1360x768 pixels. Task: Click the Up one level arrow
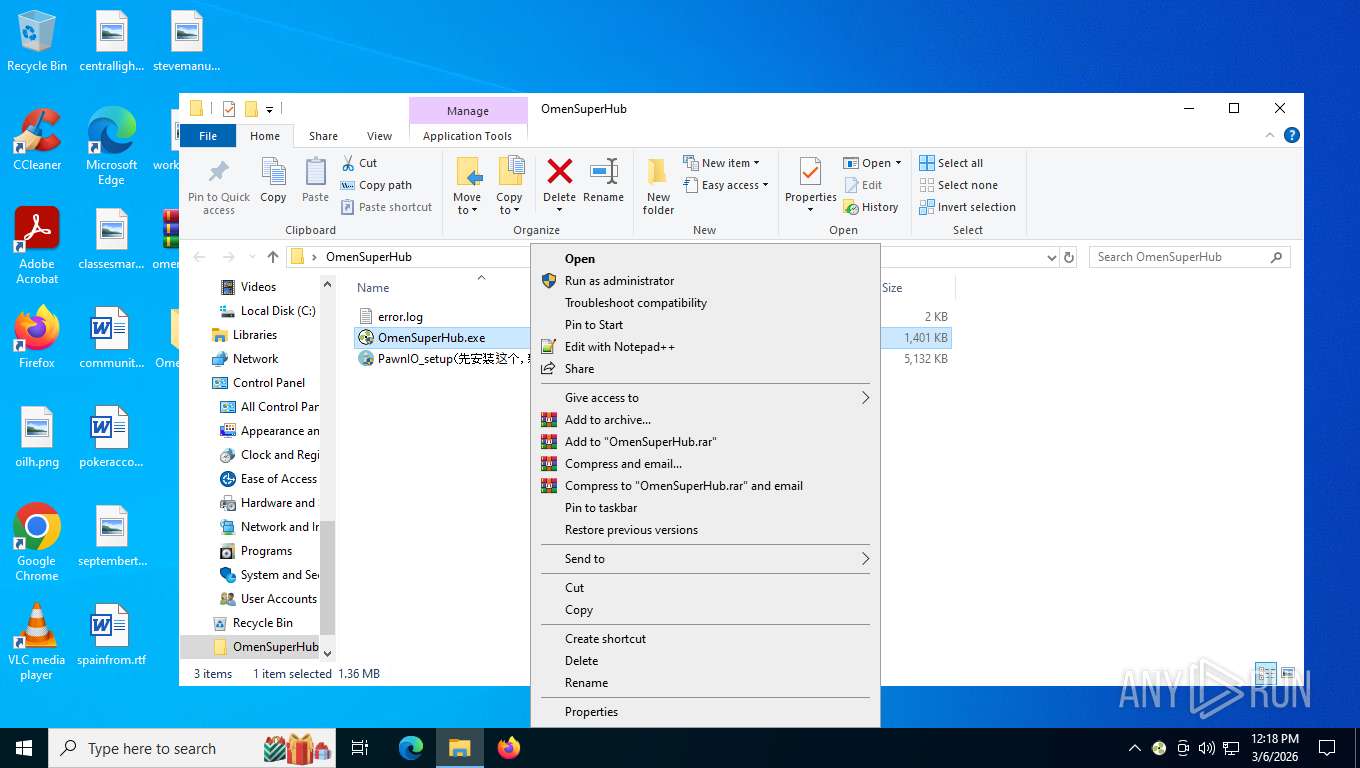click(x=272, y=257)
